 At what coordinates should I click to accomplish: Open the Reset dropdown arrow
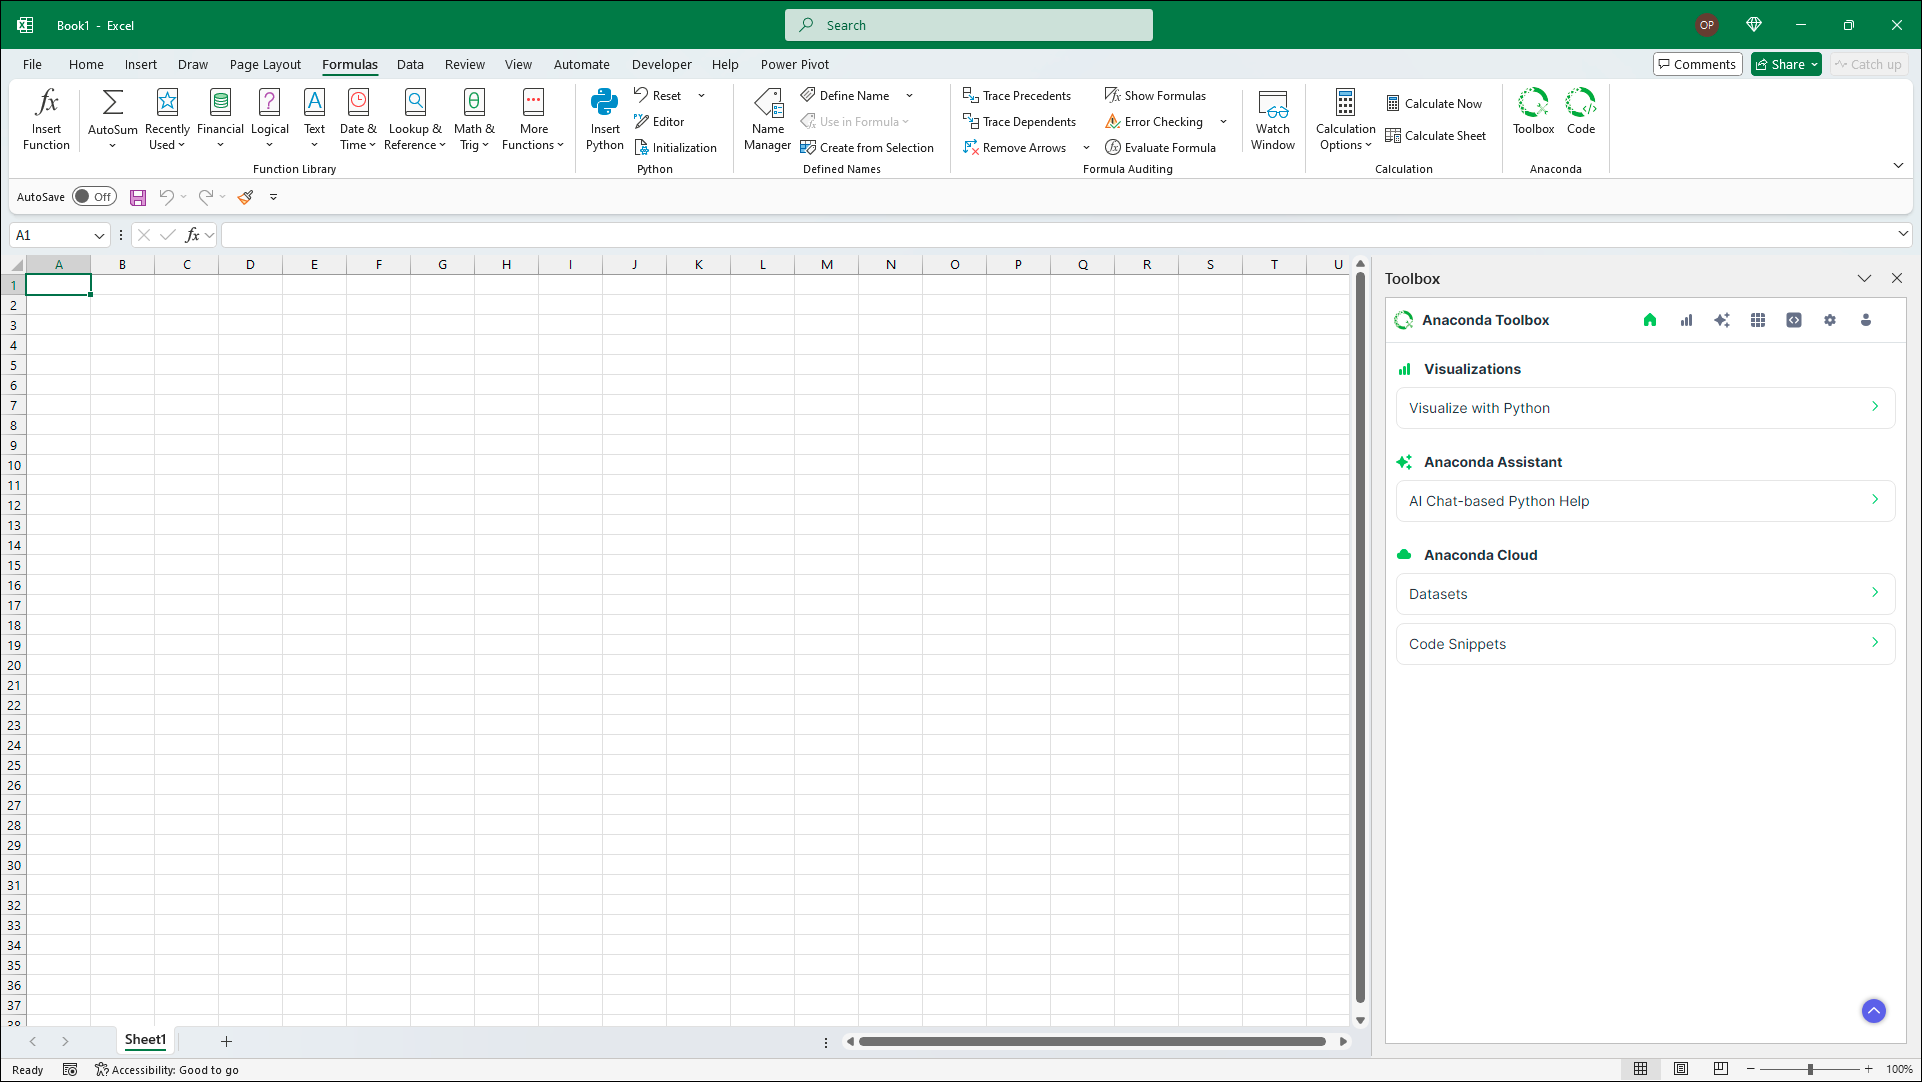(x=701, y=96)
